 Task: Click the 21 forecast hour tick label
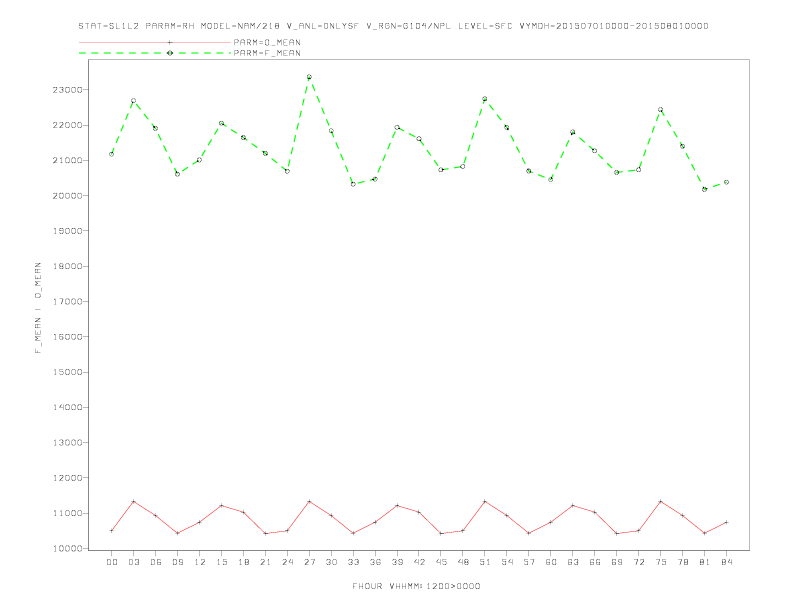click(x=265, y=562)
